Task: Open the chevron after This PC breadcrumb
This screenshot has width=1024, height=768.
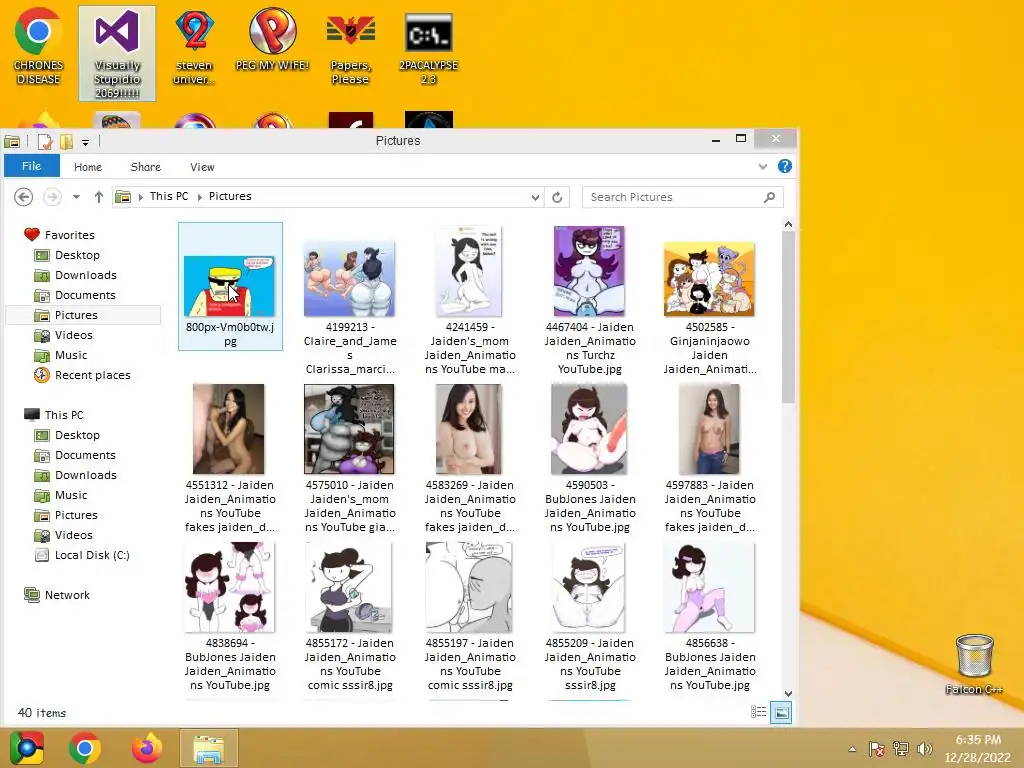Action: click(199, 197)
